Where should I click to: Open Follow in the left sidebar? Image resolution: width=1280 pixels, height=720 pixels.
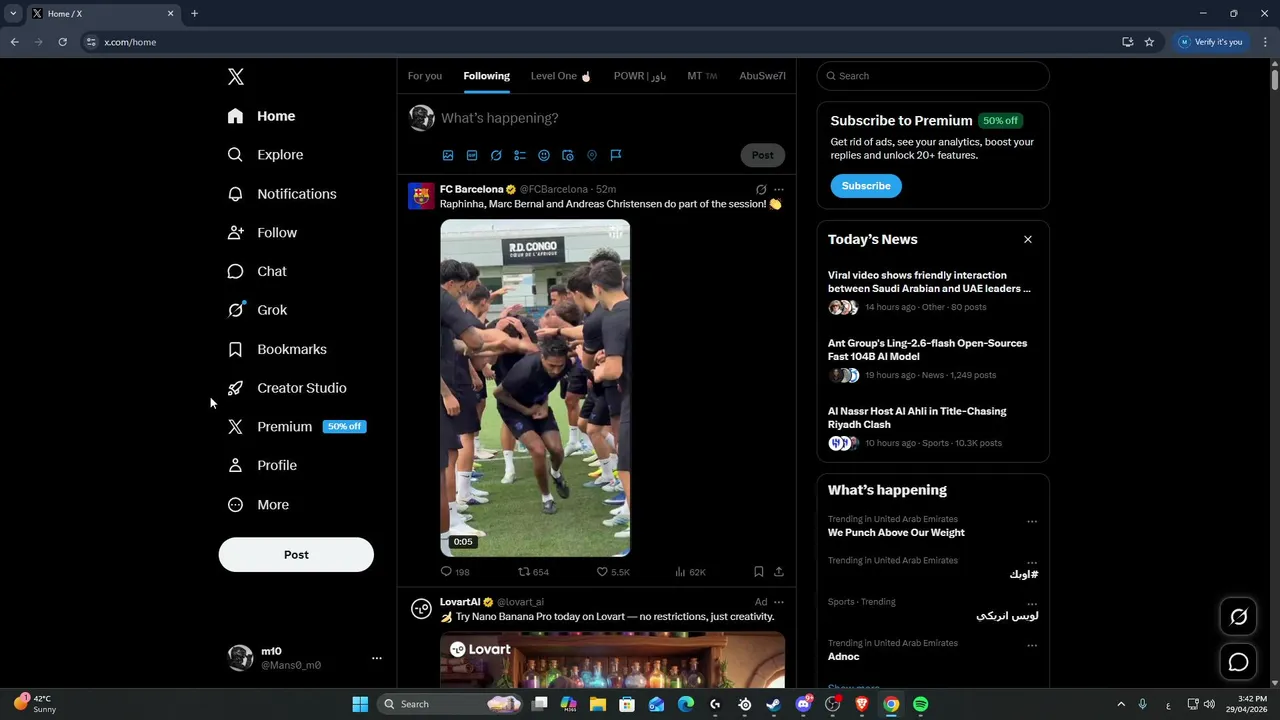[x=262, y=233]
